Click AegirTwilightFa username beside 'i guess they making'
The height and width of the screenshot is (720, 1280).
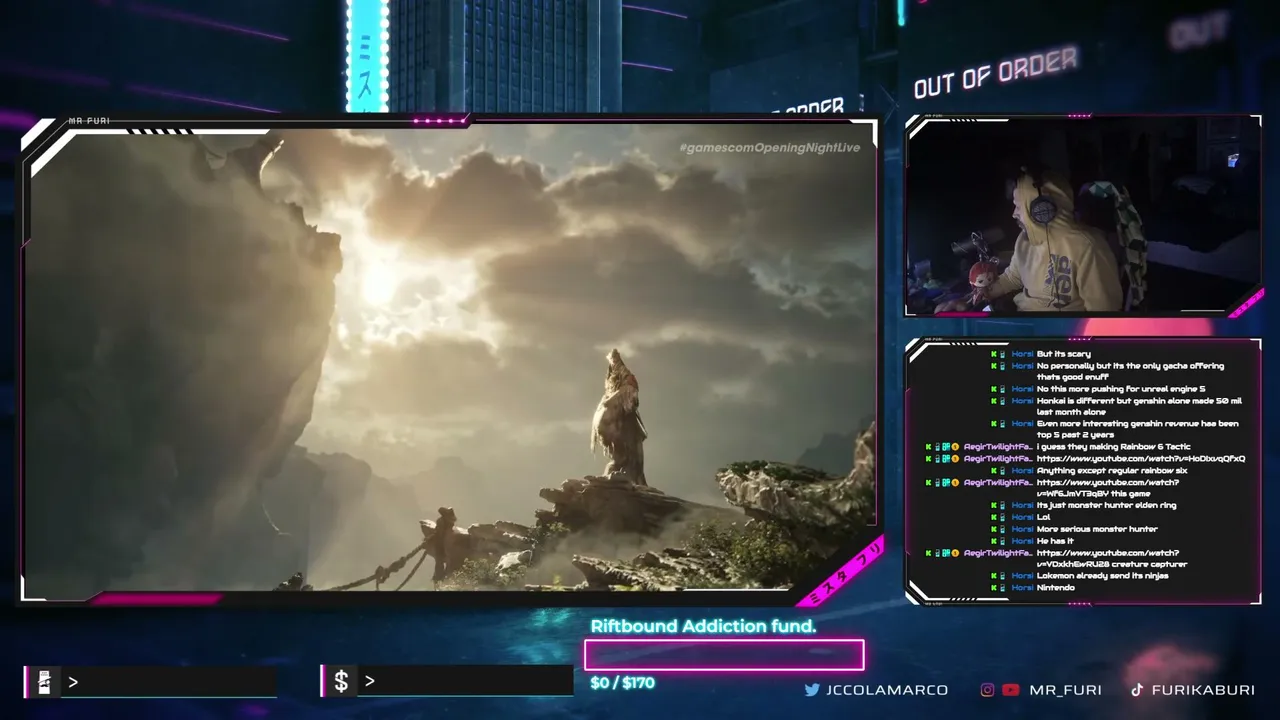pos(998,447)
